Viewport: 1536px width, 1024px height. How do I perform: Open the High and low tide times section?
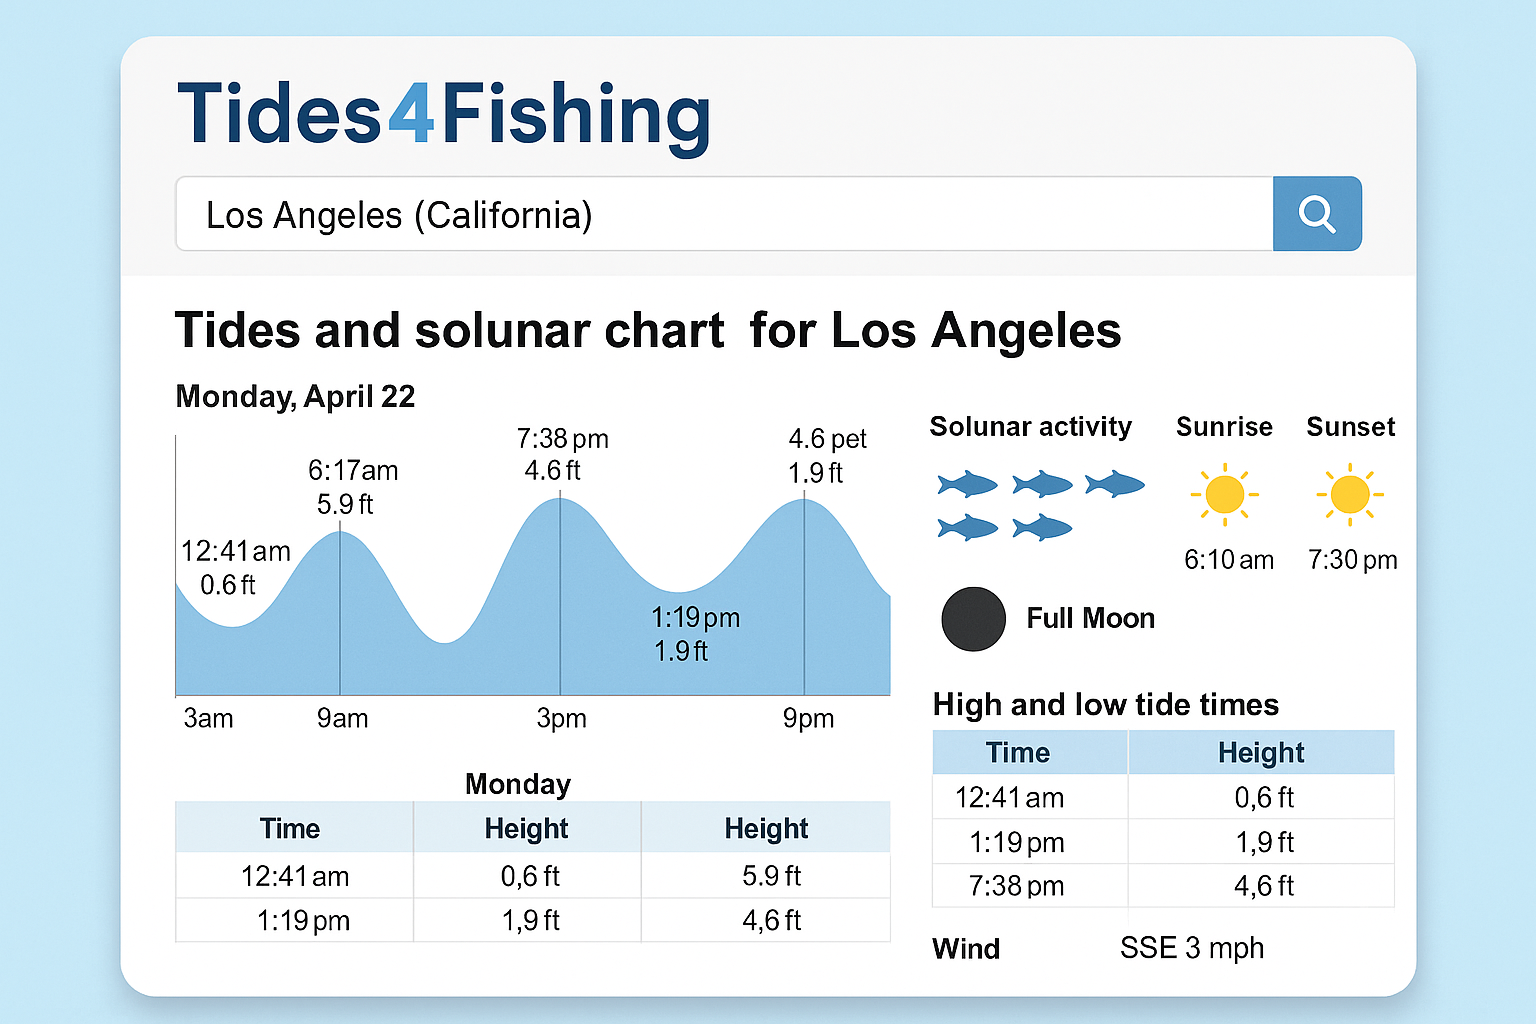(x=1106, y=705)
